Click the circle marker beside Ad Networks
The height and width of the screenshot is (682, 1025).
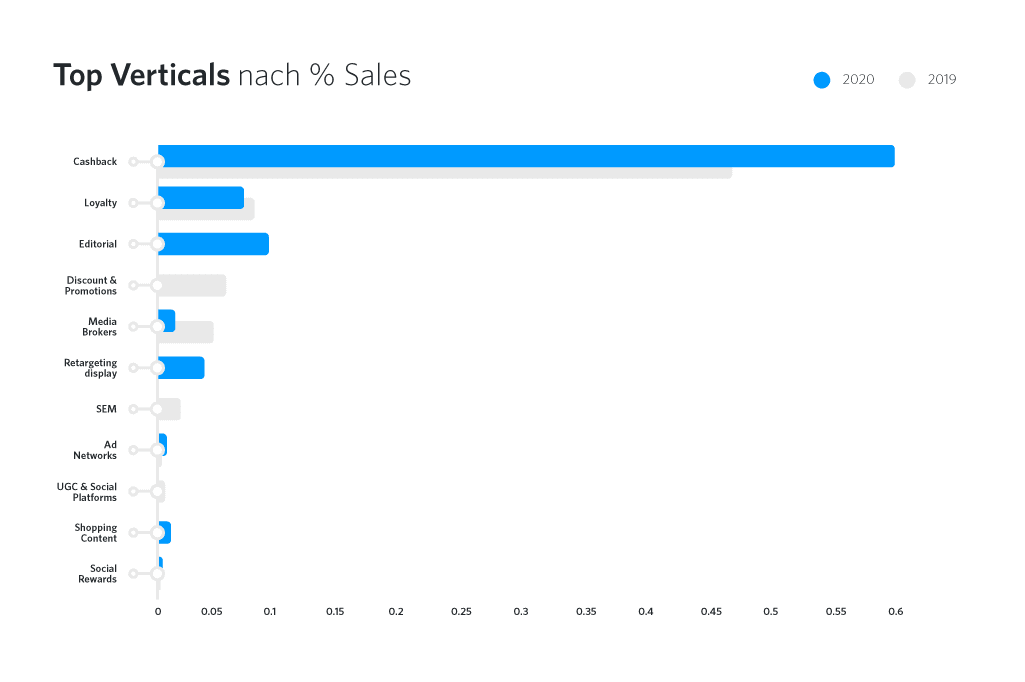[157, 450]
